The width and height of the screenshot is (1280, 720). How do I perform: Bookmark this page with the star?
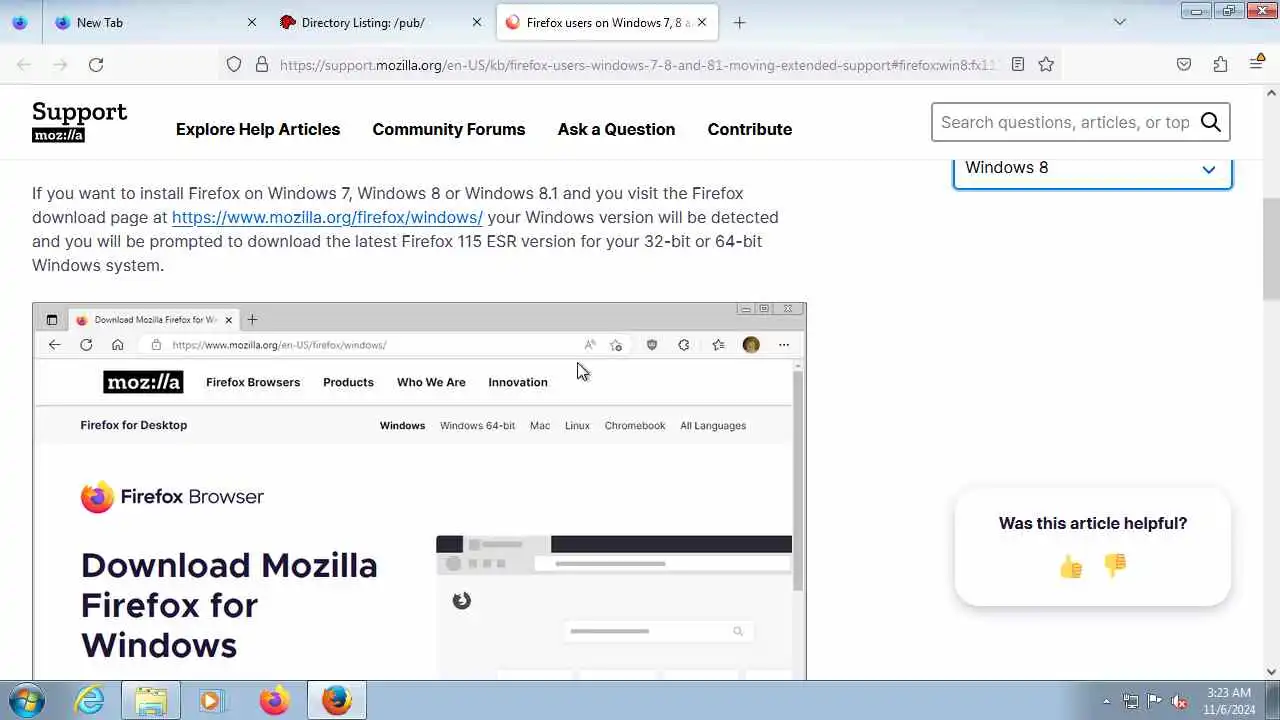(x=1046, y=64)
